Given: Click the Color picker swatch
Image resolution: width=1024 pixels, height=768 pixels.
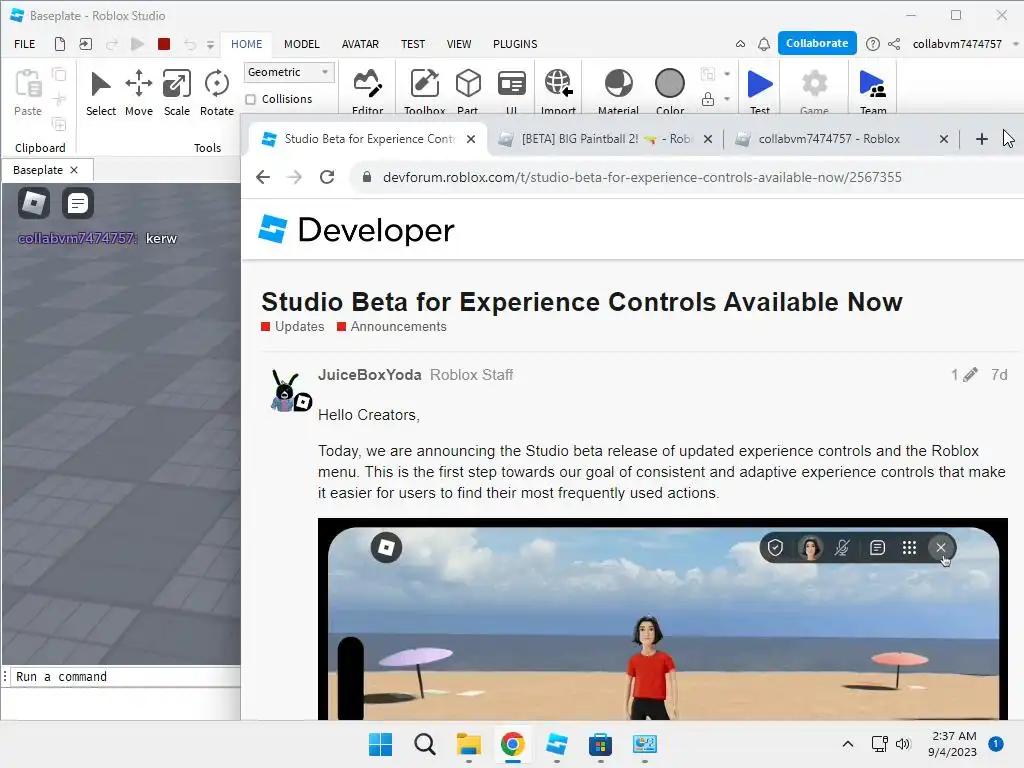Looking at the screenshot, I should click(669, 91).
